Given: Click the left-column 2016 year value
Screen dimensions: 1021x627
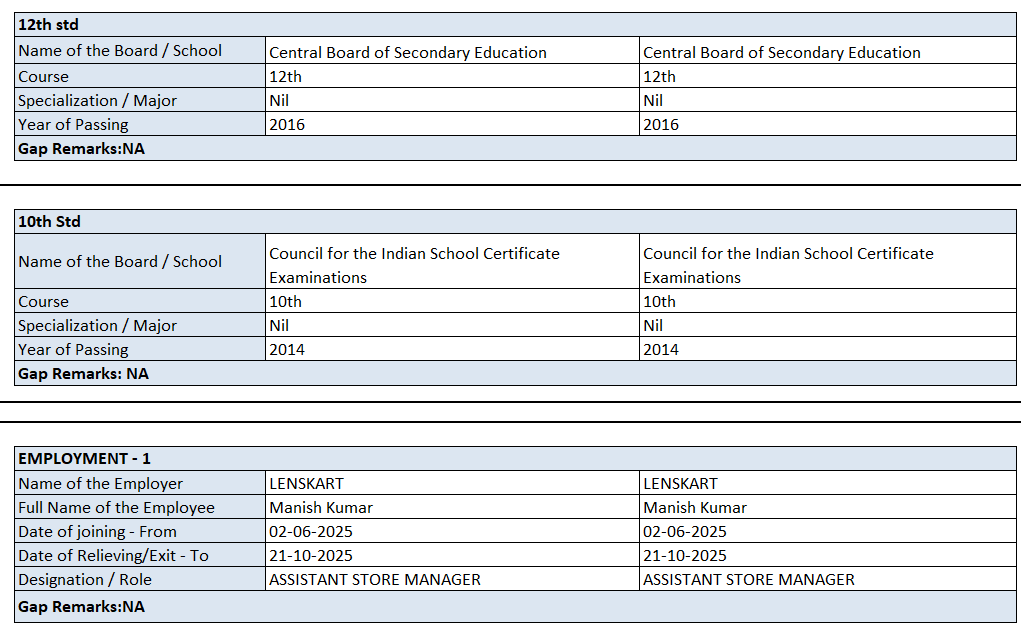Looking at the screenshot, I should 288,125.
